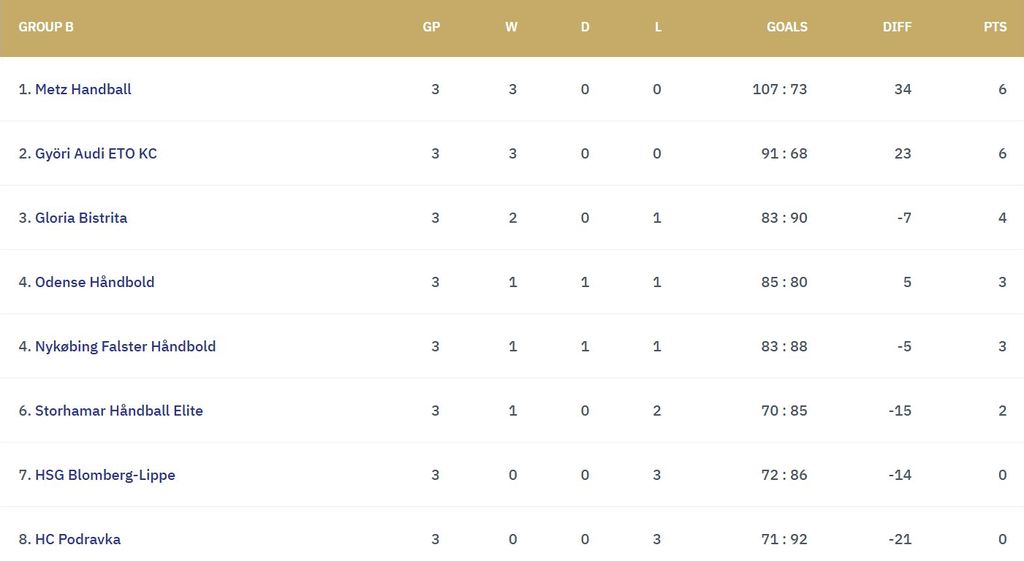The height and width of the screenshot is (561, 1024).
Task: Click the PTS column header
Action: tap(995, 27)
